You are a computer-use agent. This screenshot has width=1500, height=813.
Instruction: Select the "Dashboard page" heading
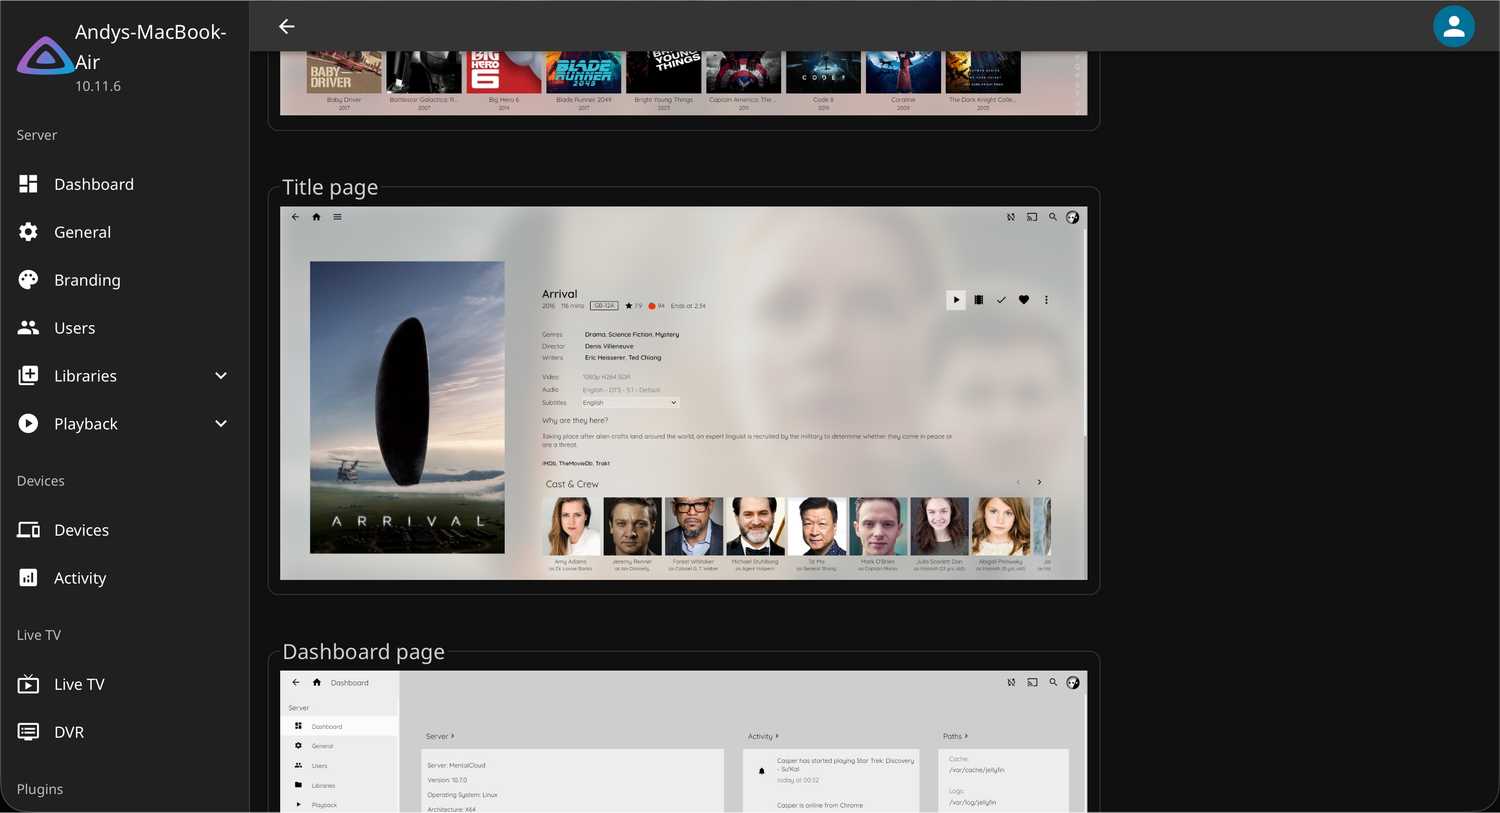(x=364, y=652)
